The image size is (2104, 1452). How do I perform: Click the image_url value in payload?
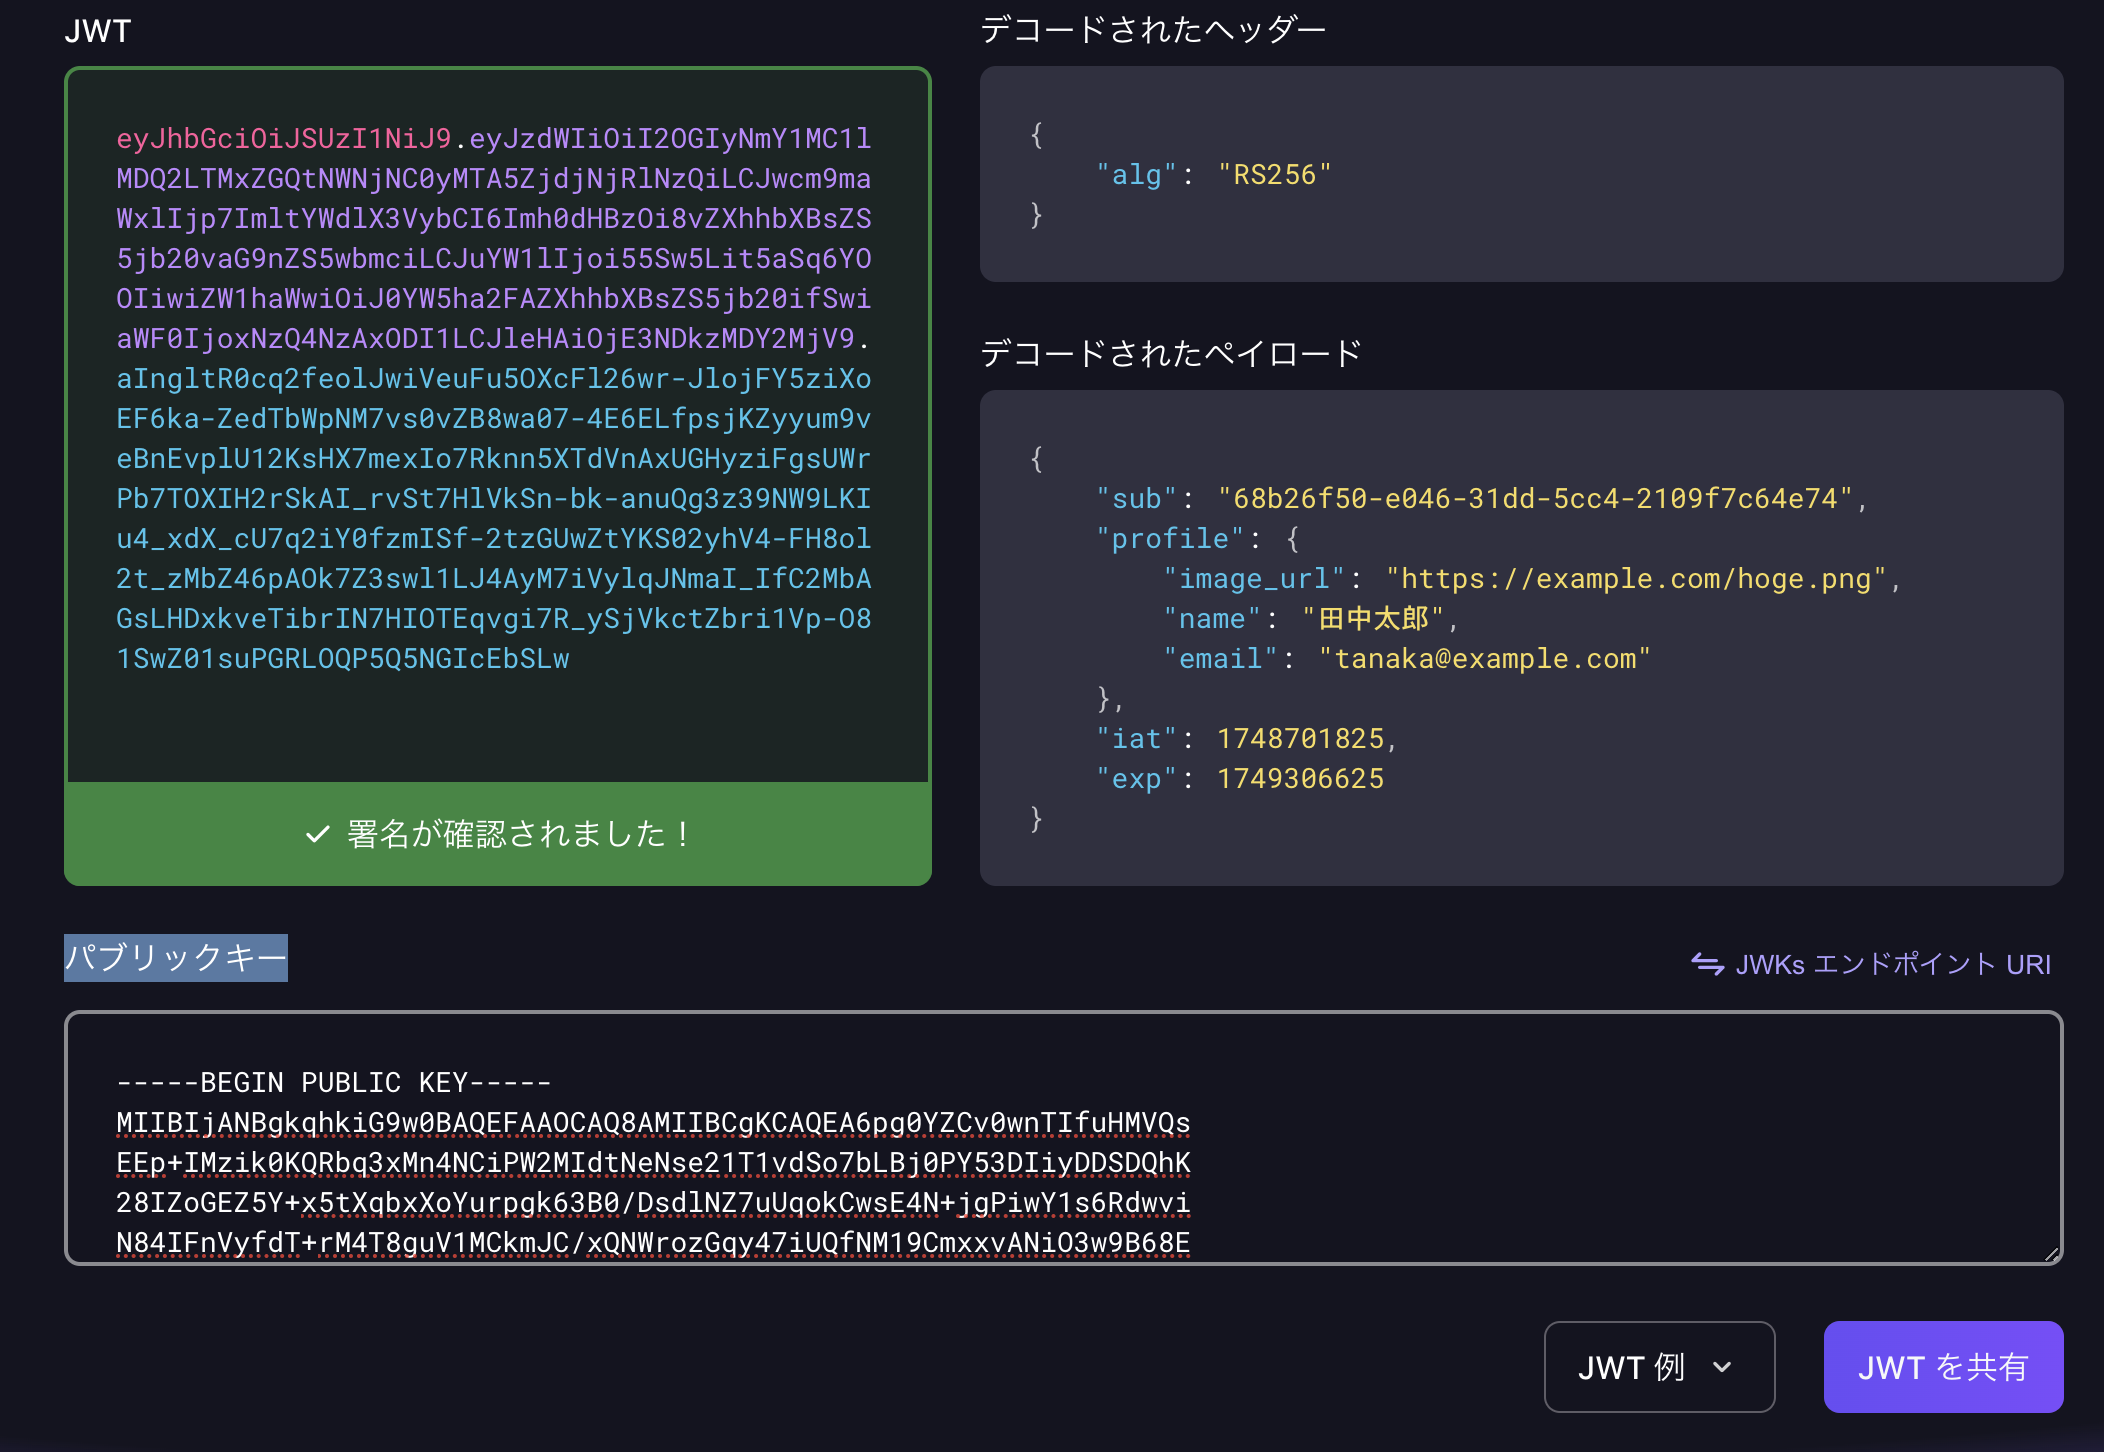1635,579
